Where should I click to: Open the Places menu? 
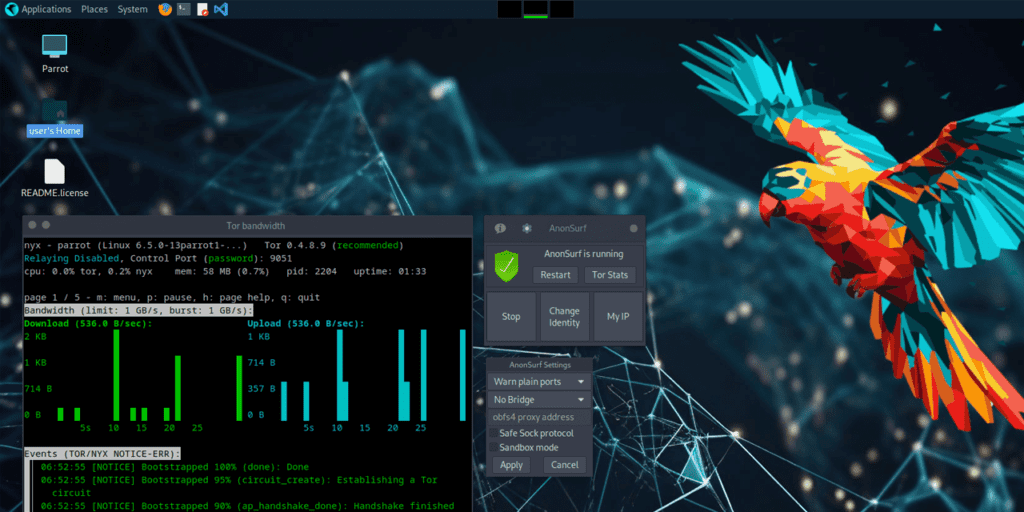[x=95, y=9]
